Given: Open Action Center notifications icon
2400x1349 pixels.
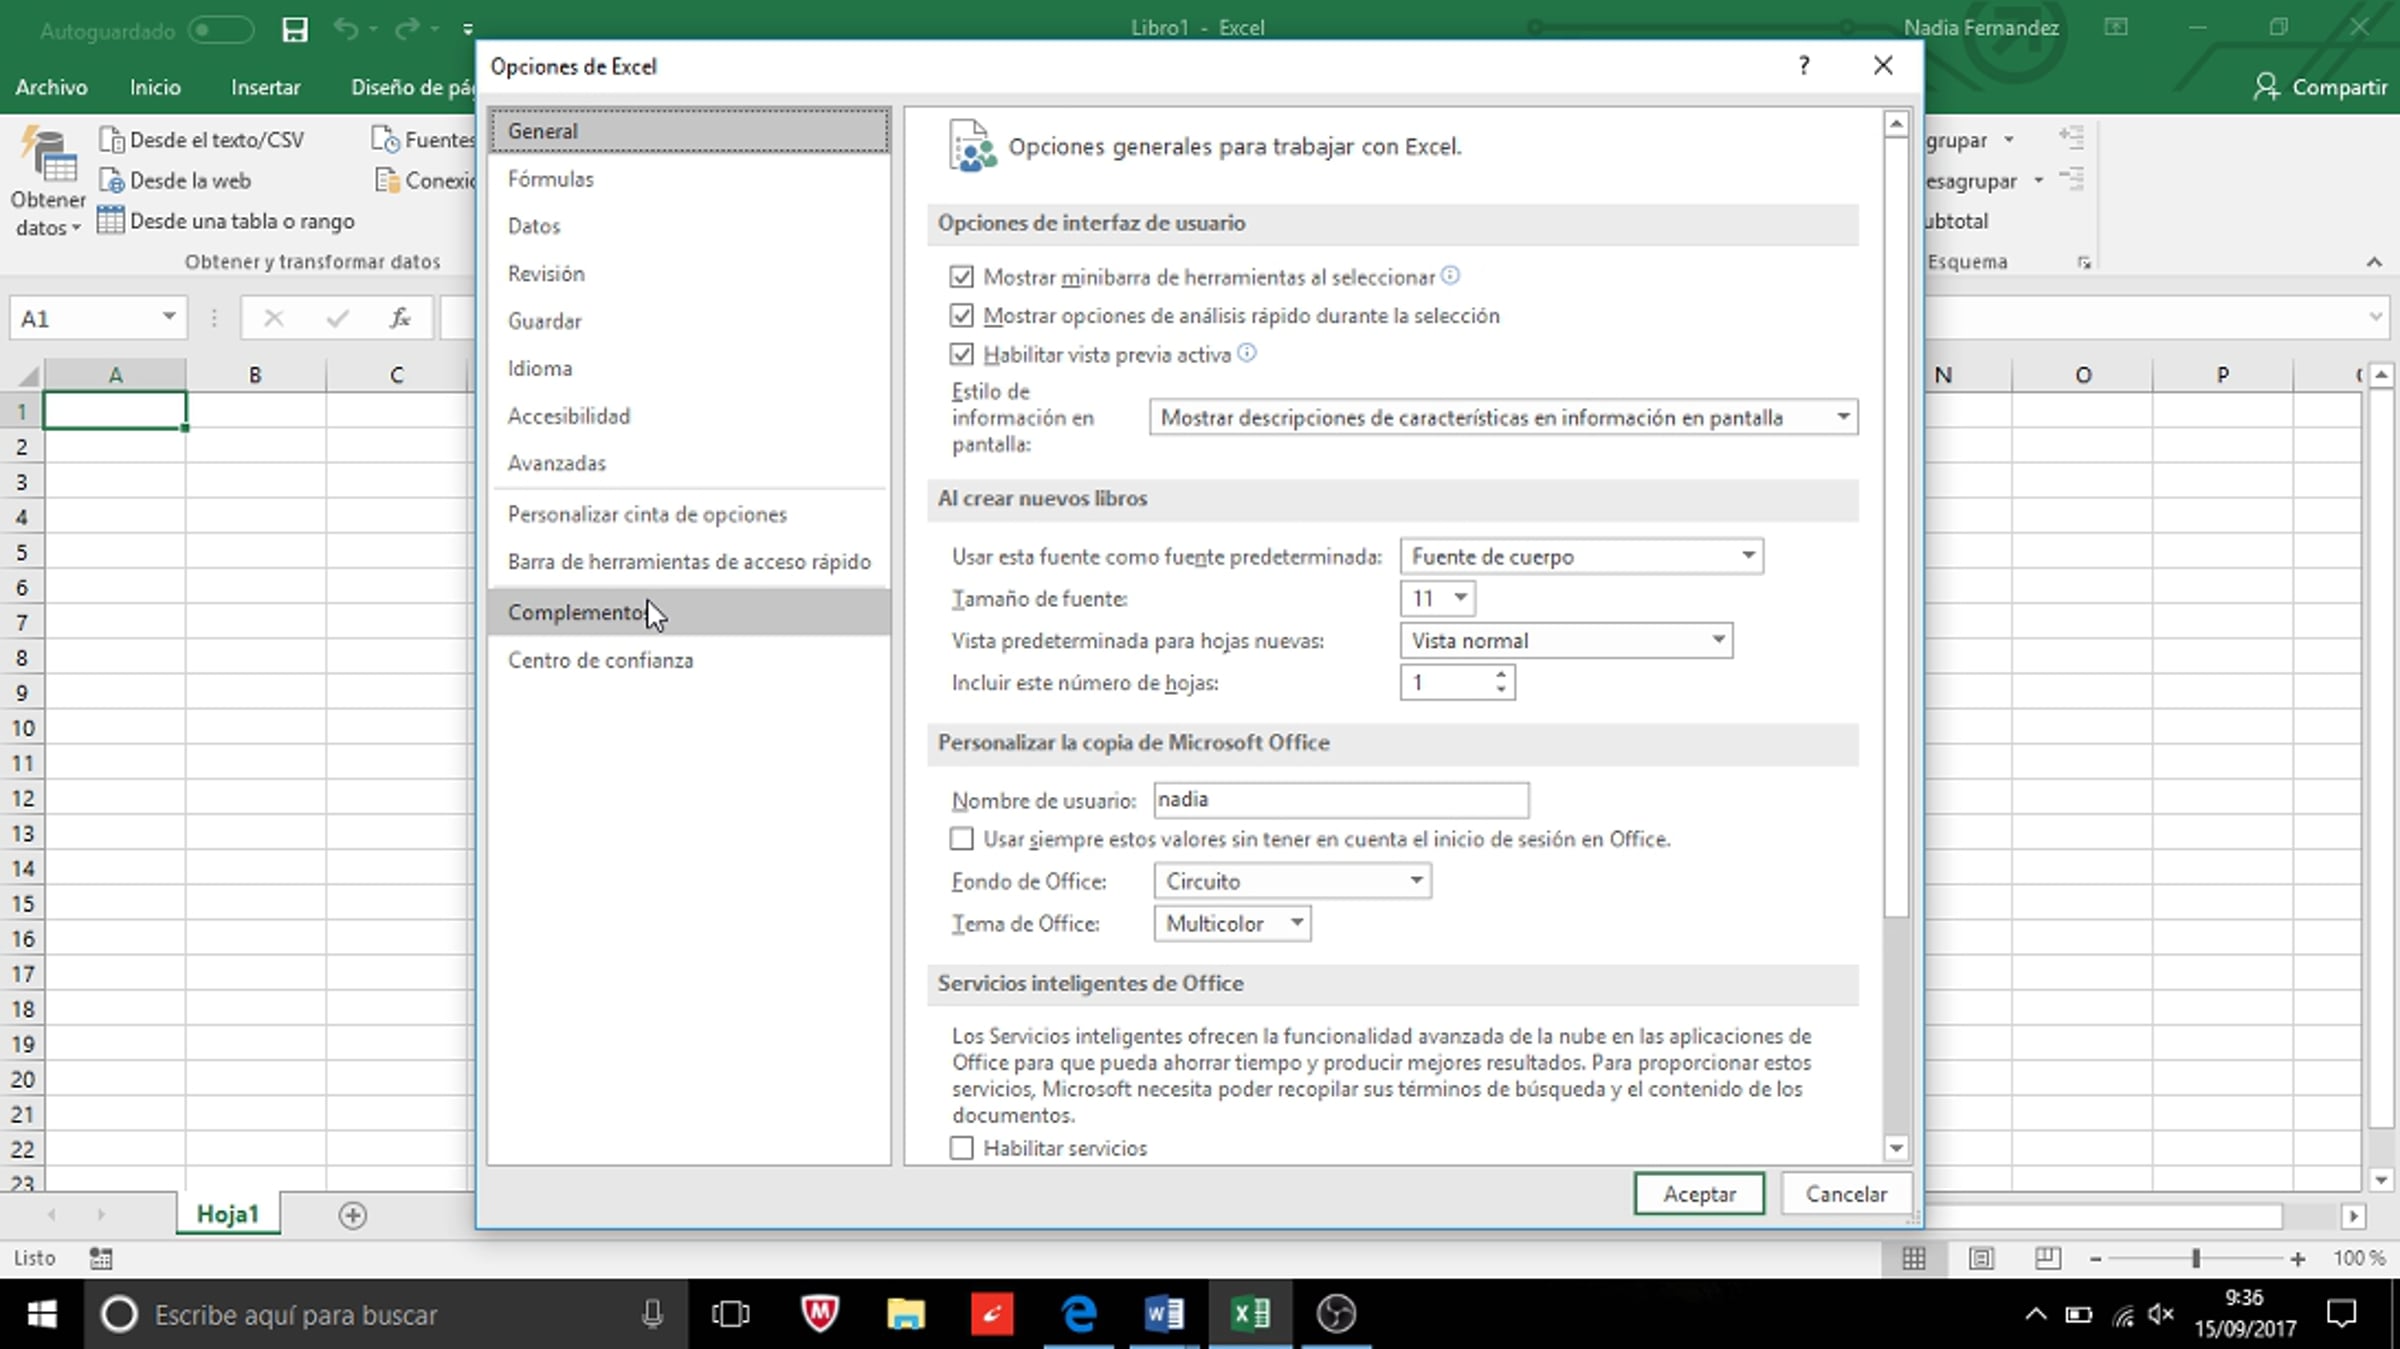Looking at the screenshot, I should click(2342, 1314).
